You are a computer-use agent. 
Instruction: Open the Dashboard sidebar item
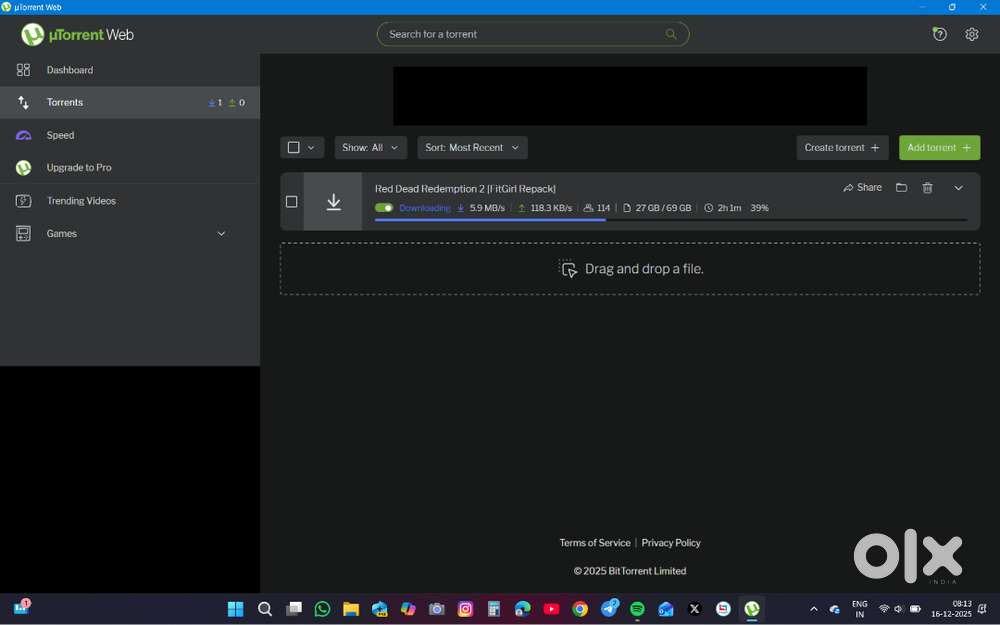[69, 70]
